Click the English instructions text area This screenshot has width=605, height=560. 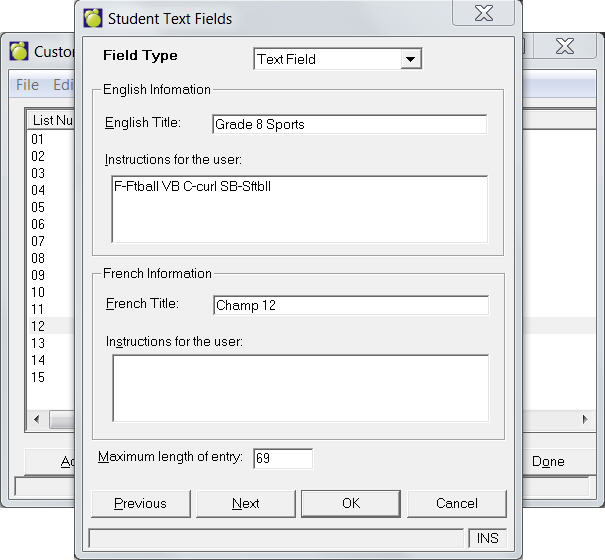pyautogui.click(x=299, y=209)
